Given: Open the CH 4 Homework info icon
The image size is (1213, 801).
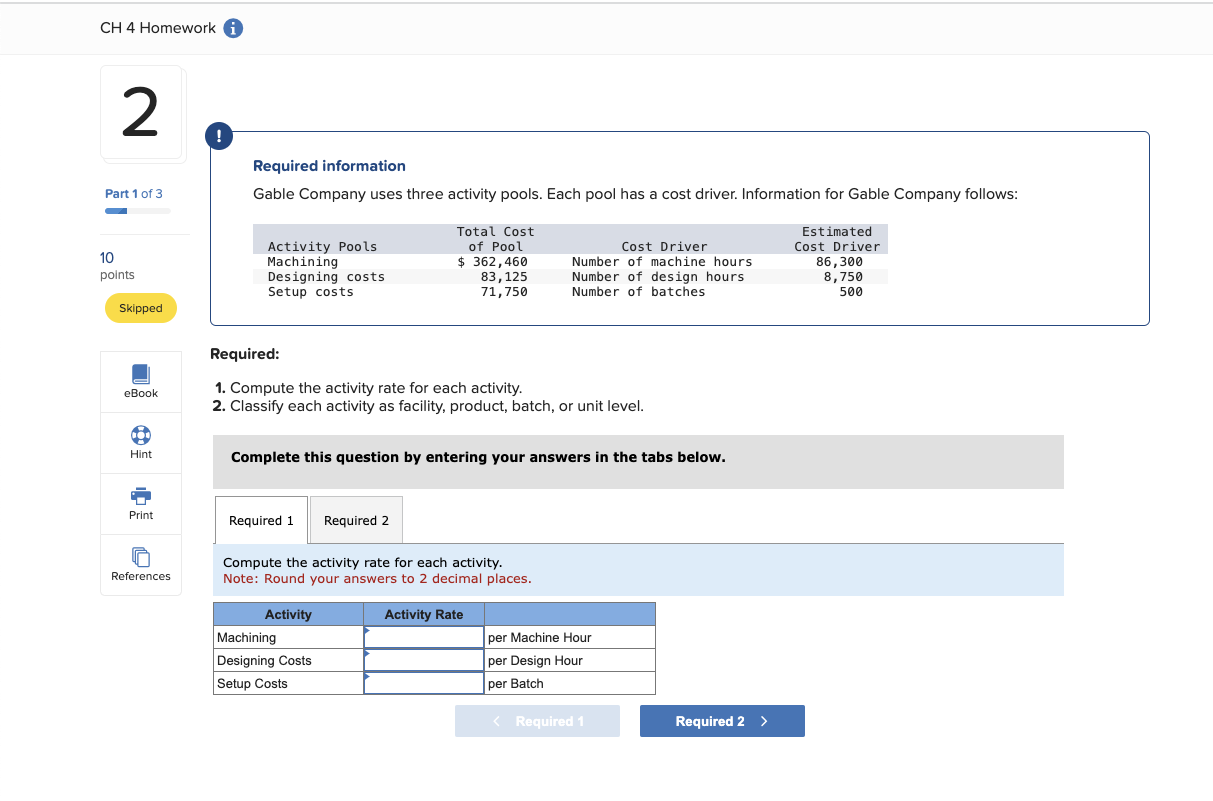Looking at the screenshot, I should point(232,28).
